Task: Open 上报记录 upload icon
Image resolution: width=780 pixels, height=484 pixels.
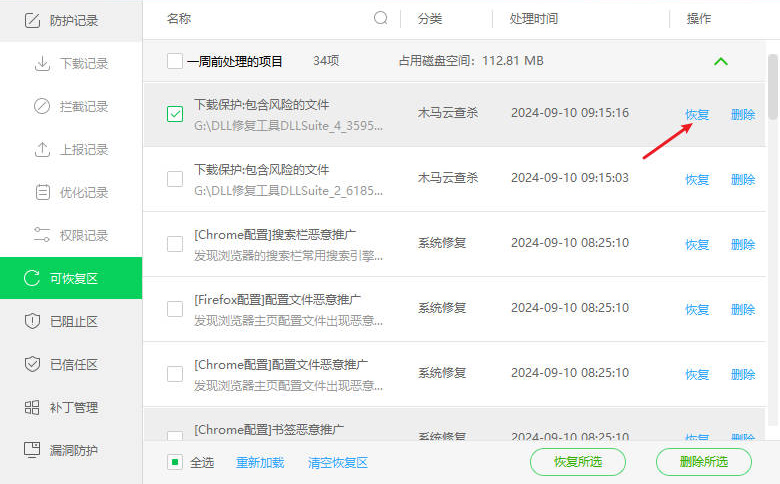Action: coord(42,150)
